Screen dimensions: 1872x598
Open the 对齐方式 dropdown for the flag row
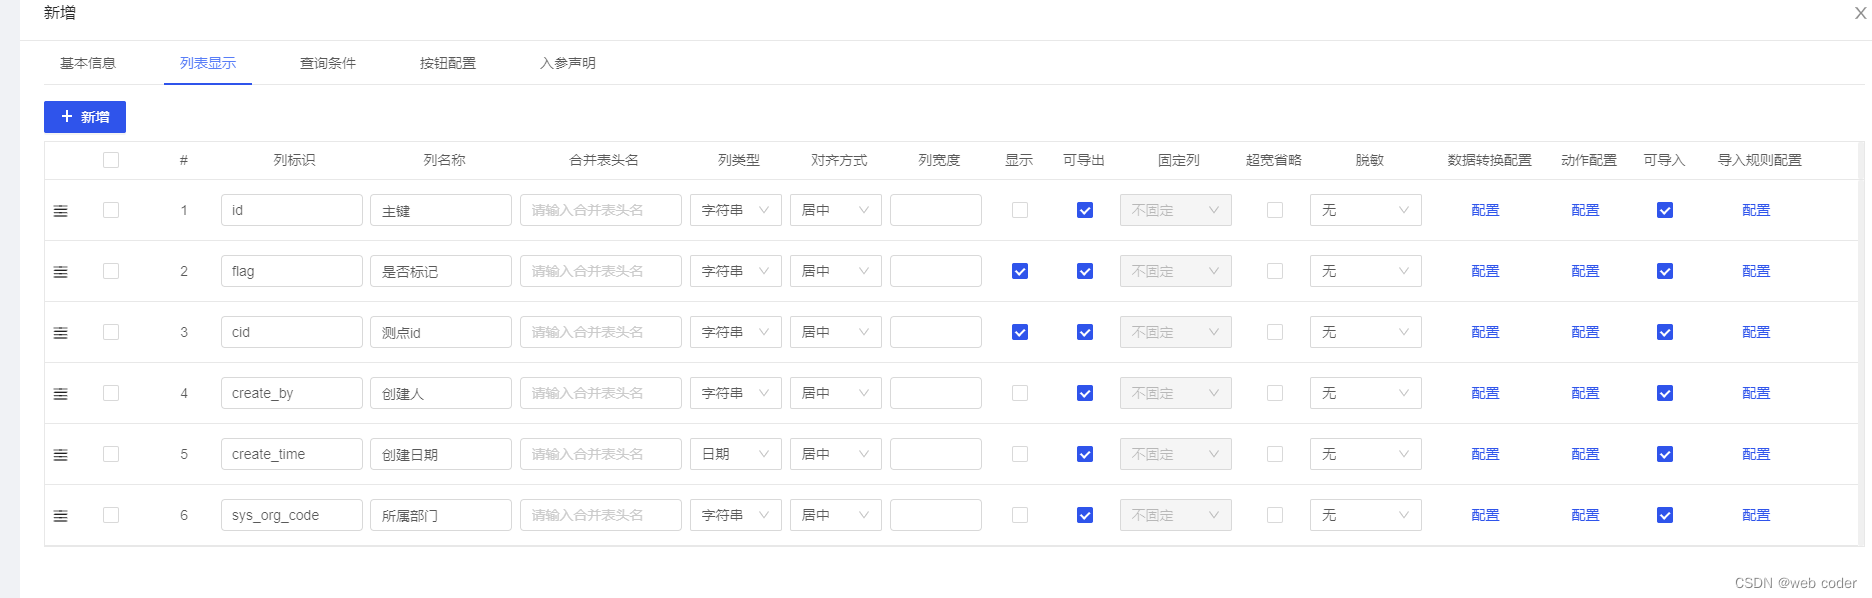[x=836, y=271]
